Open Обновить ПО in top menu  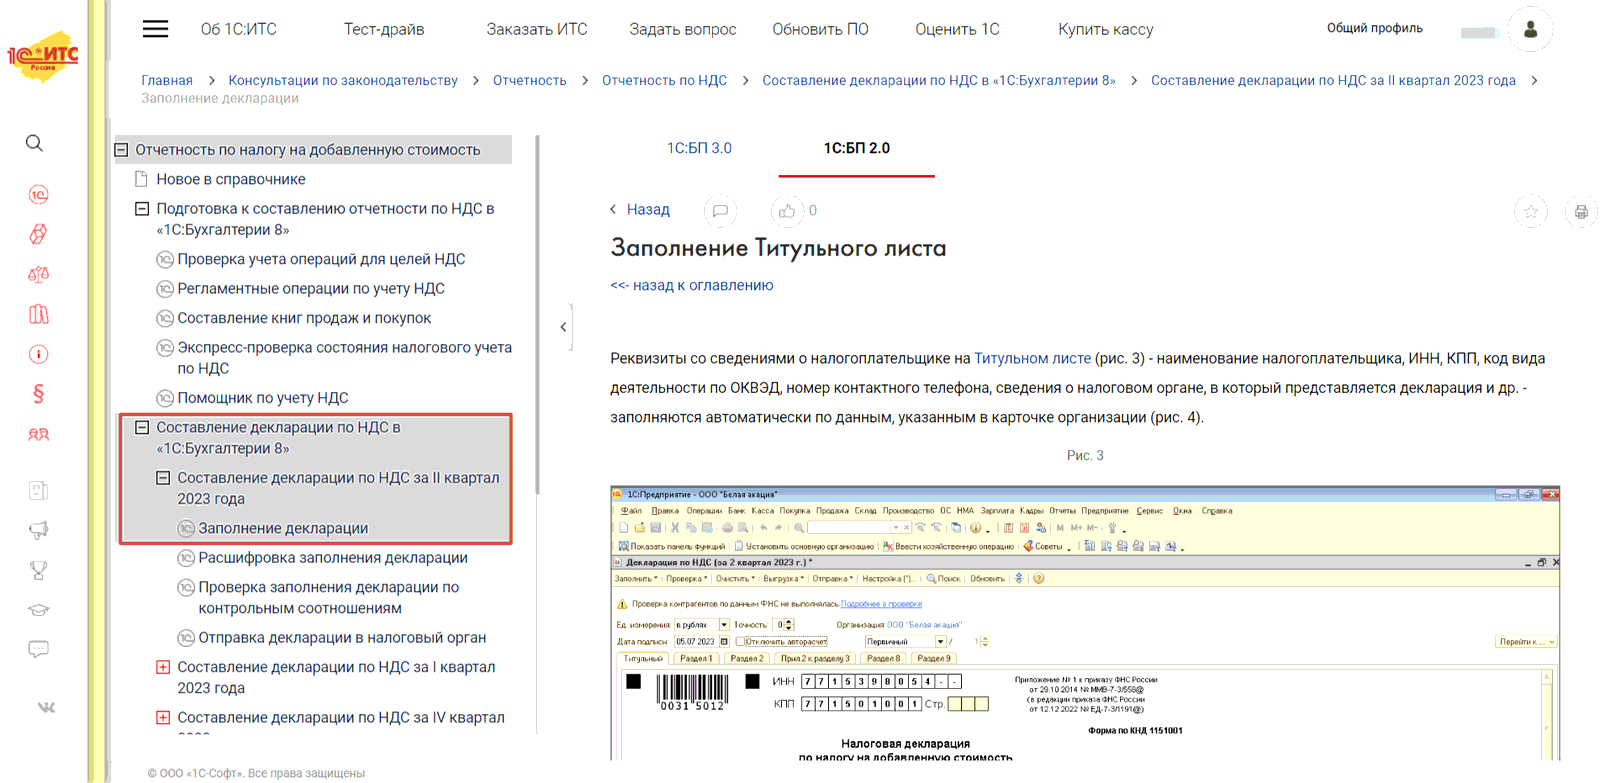pos(821,29)
